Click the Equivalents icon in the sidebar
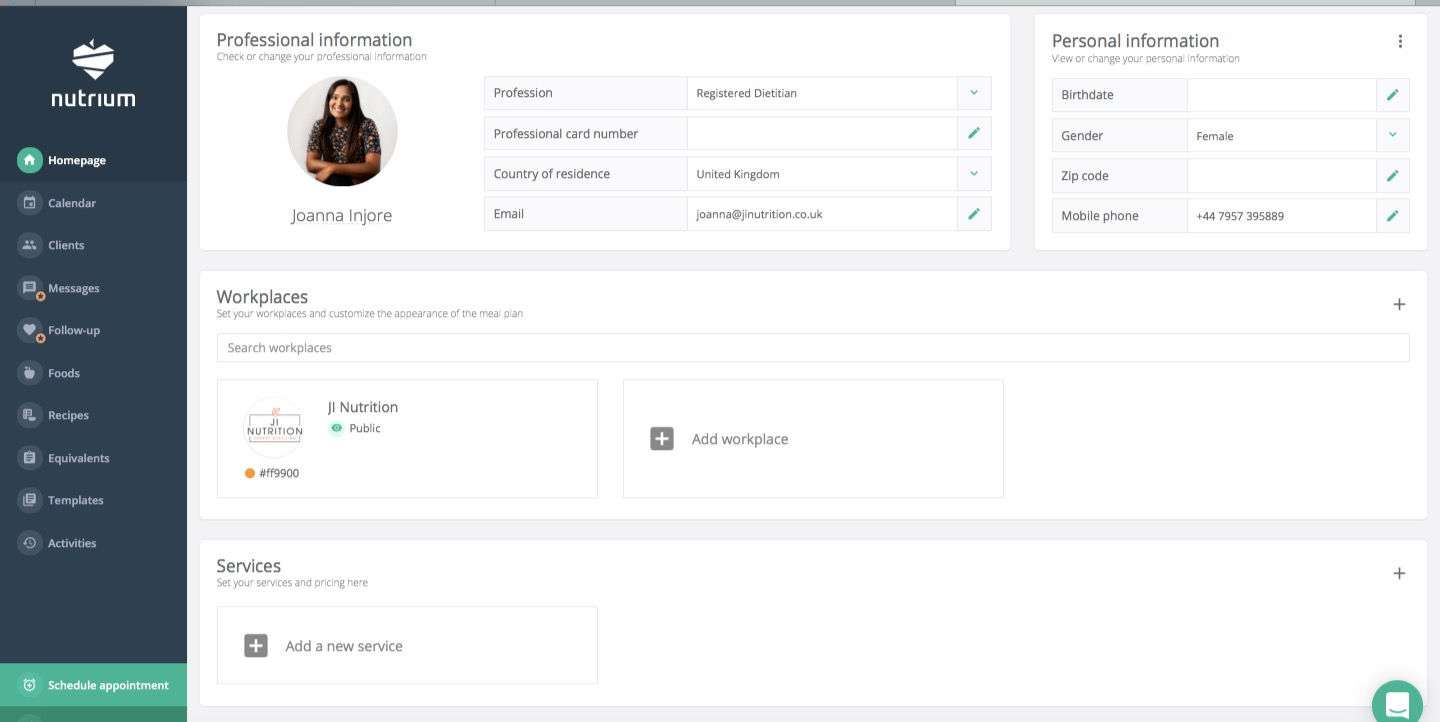 [30, 458]
